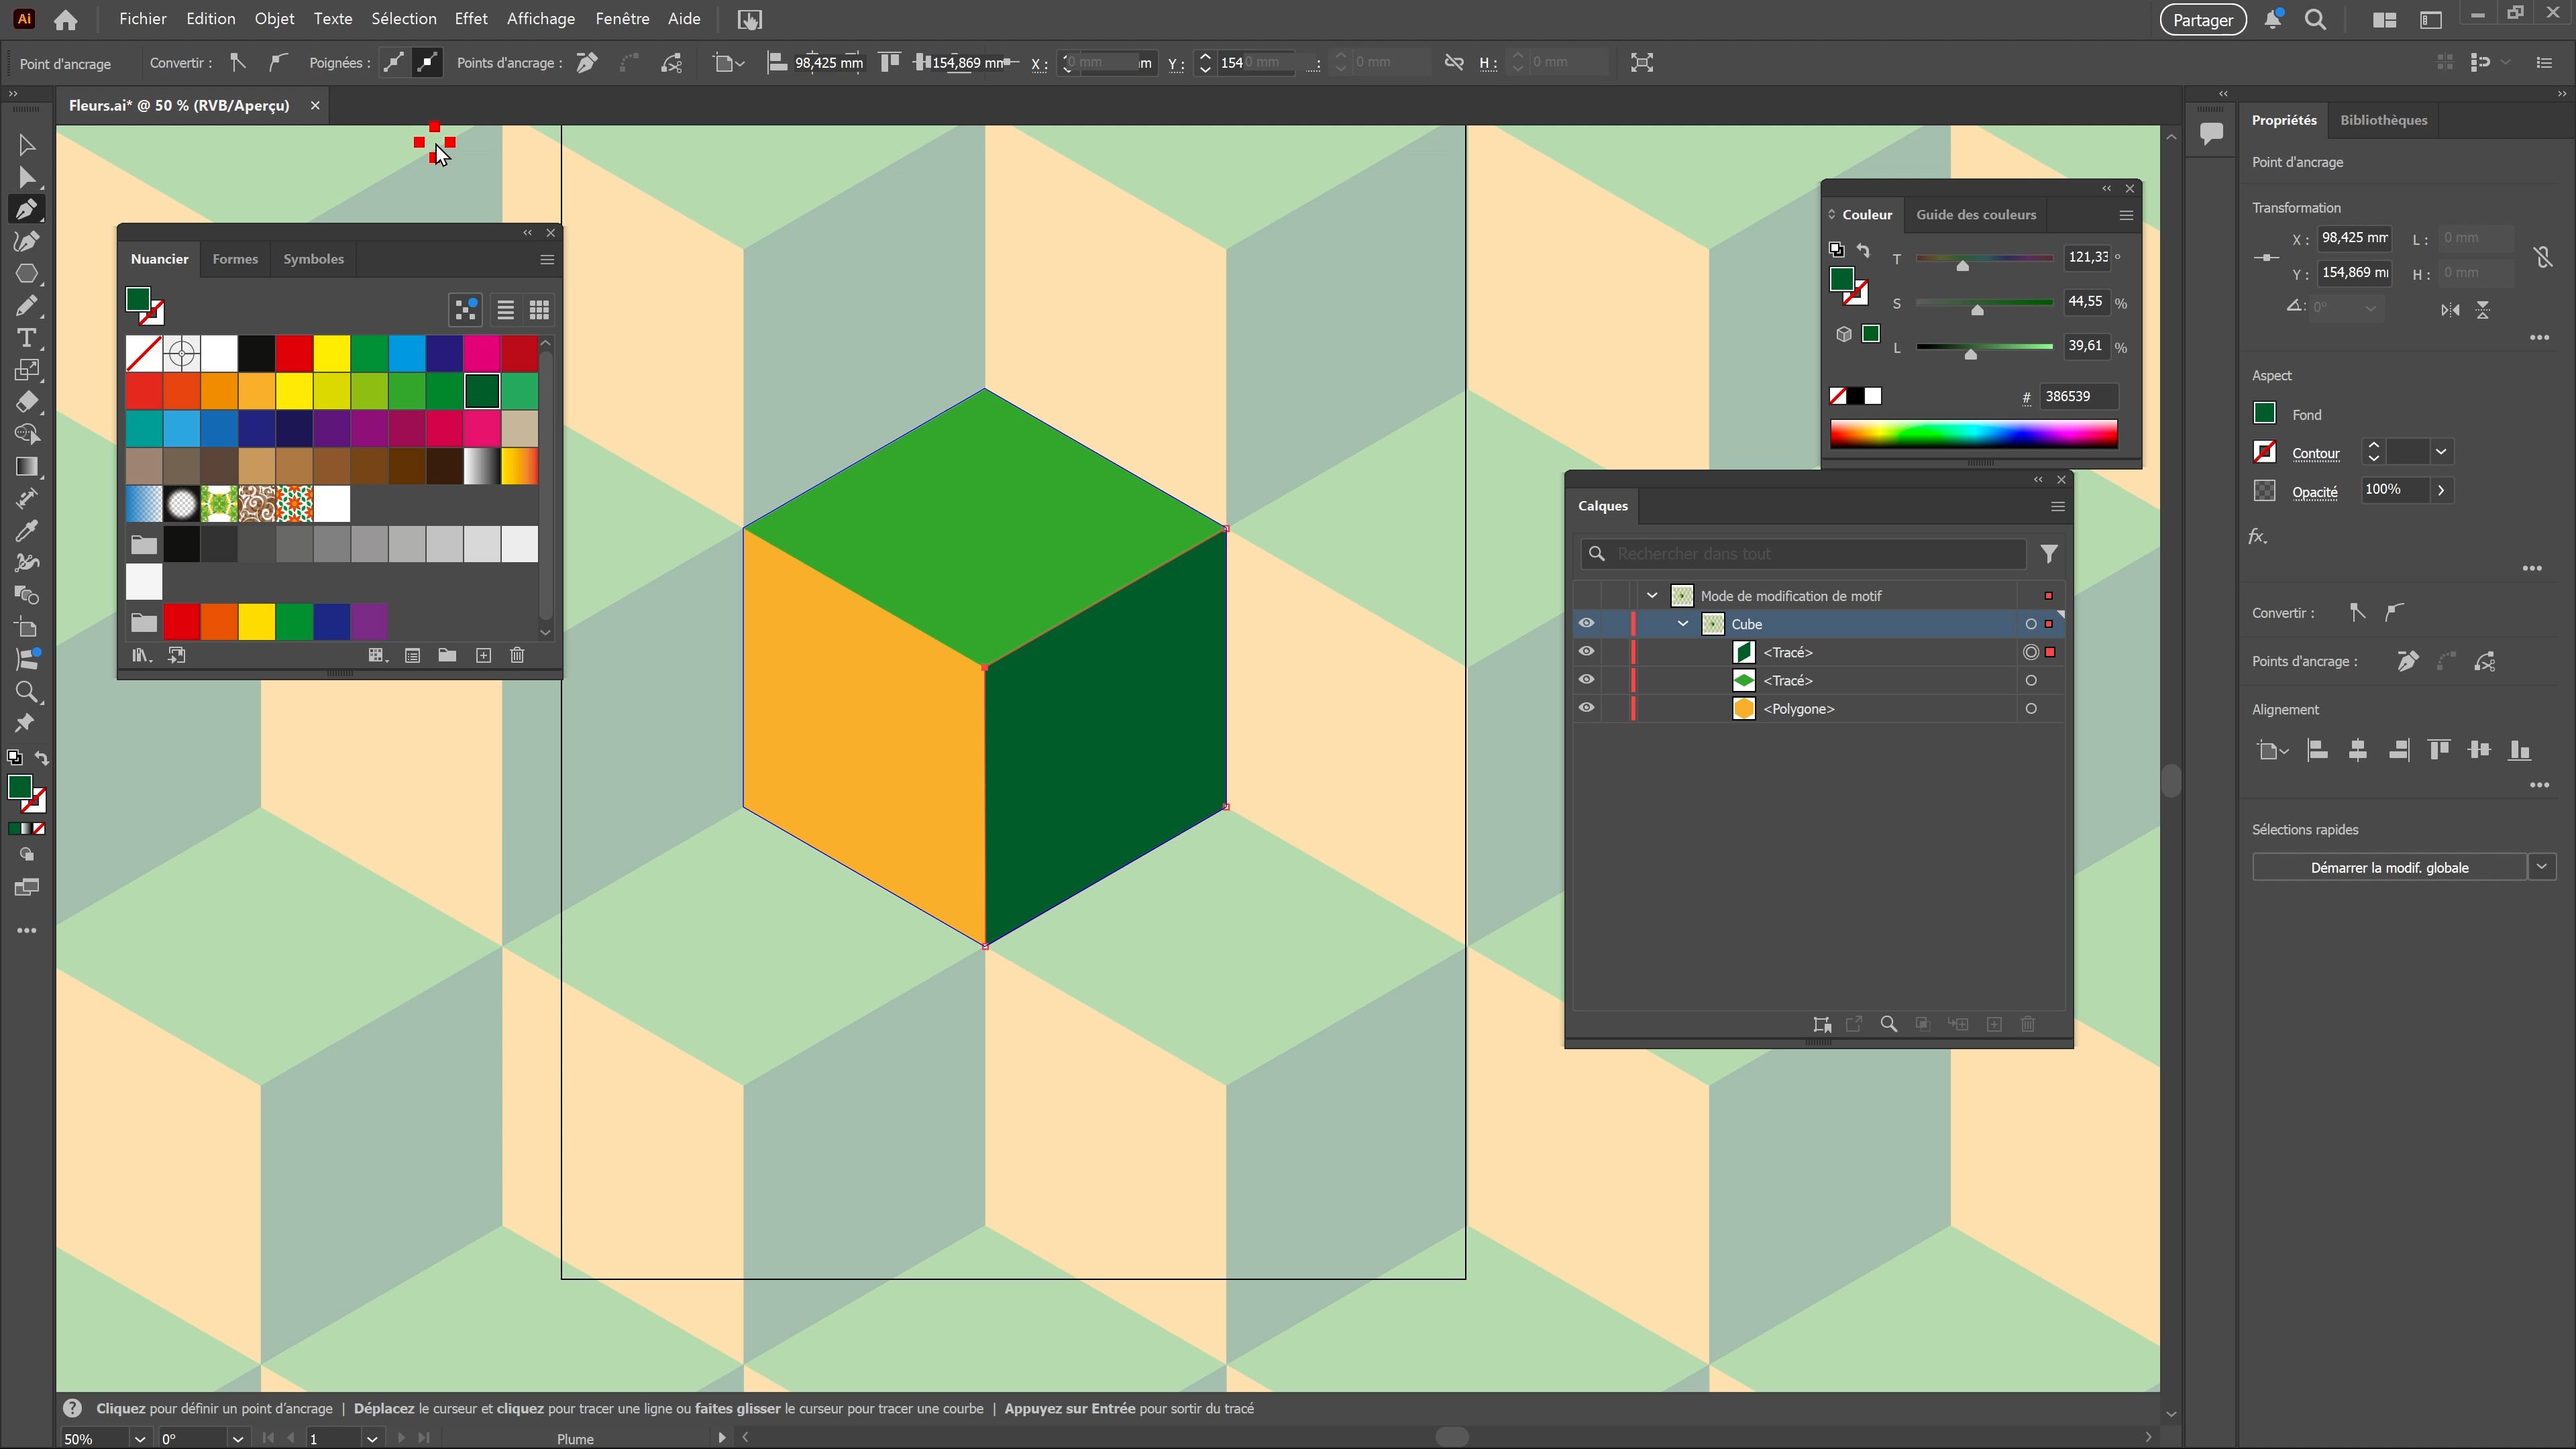Select the Type tool
The height and width of the screenshot is (1449, 2576).
click(27, 338)
